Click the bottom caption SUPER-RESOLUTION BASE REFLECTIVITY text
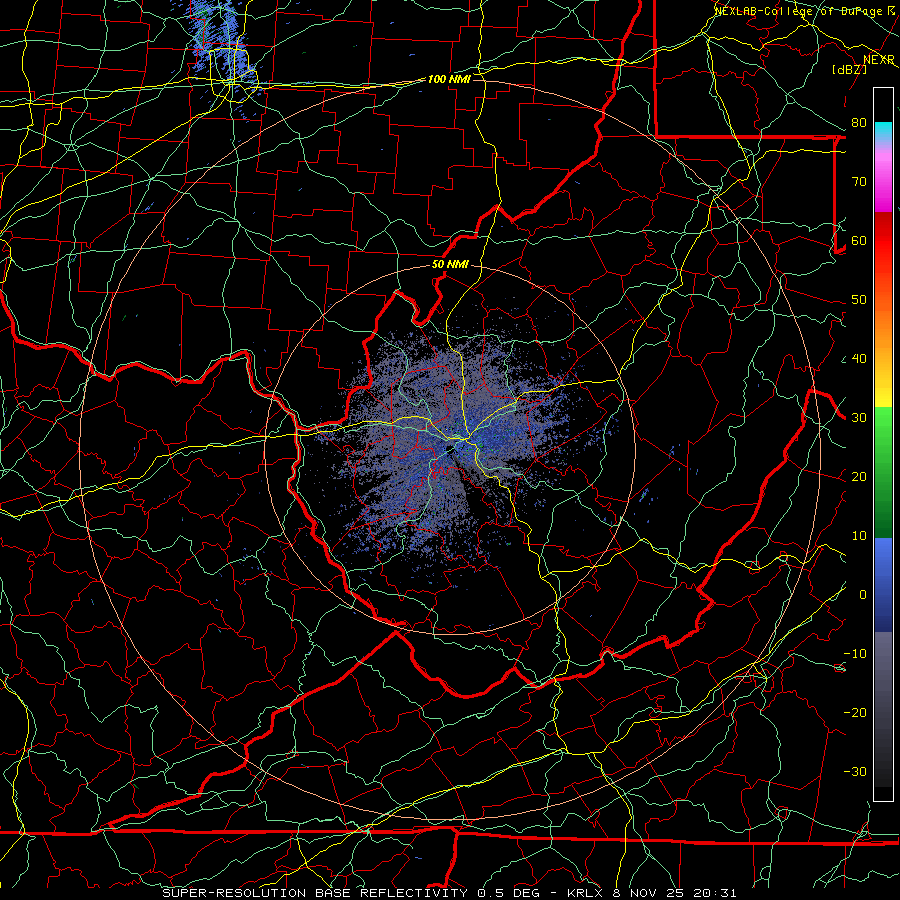Image resolution: width=900 pixels, height=900 pixels. coord(315,893)
